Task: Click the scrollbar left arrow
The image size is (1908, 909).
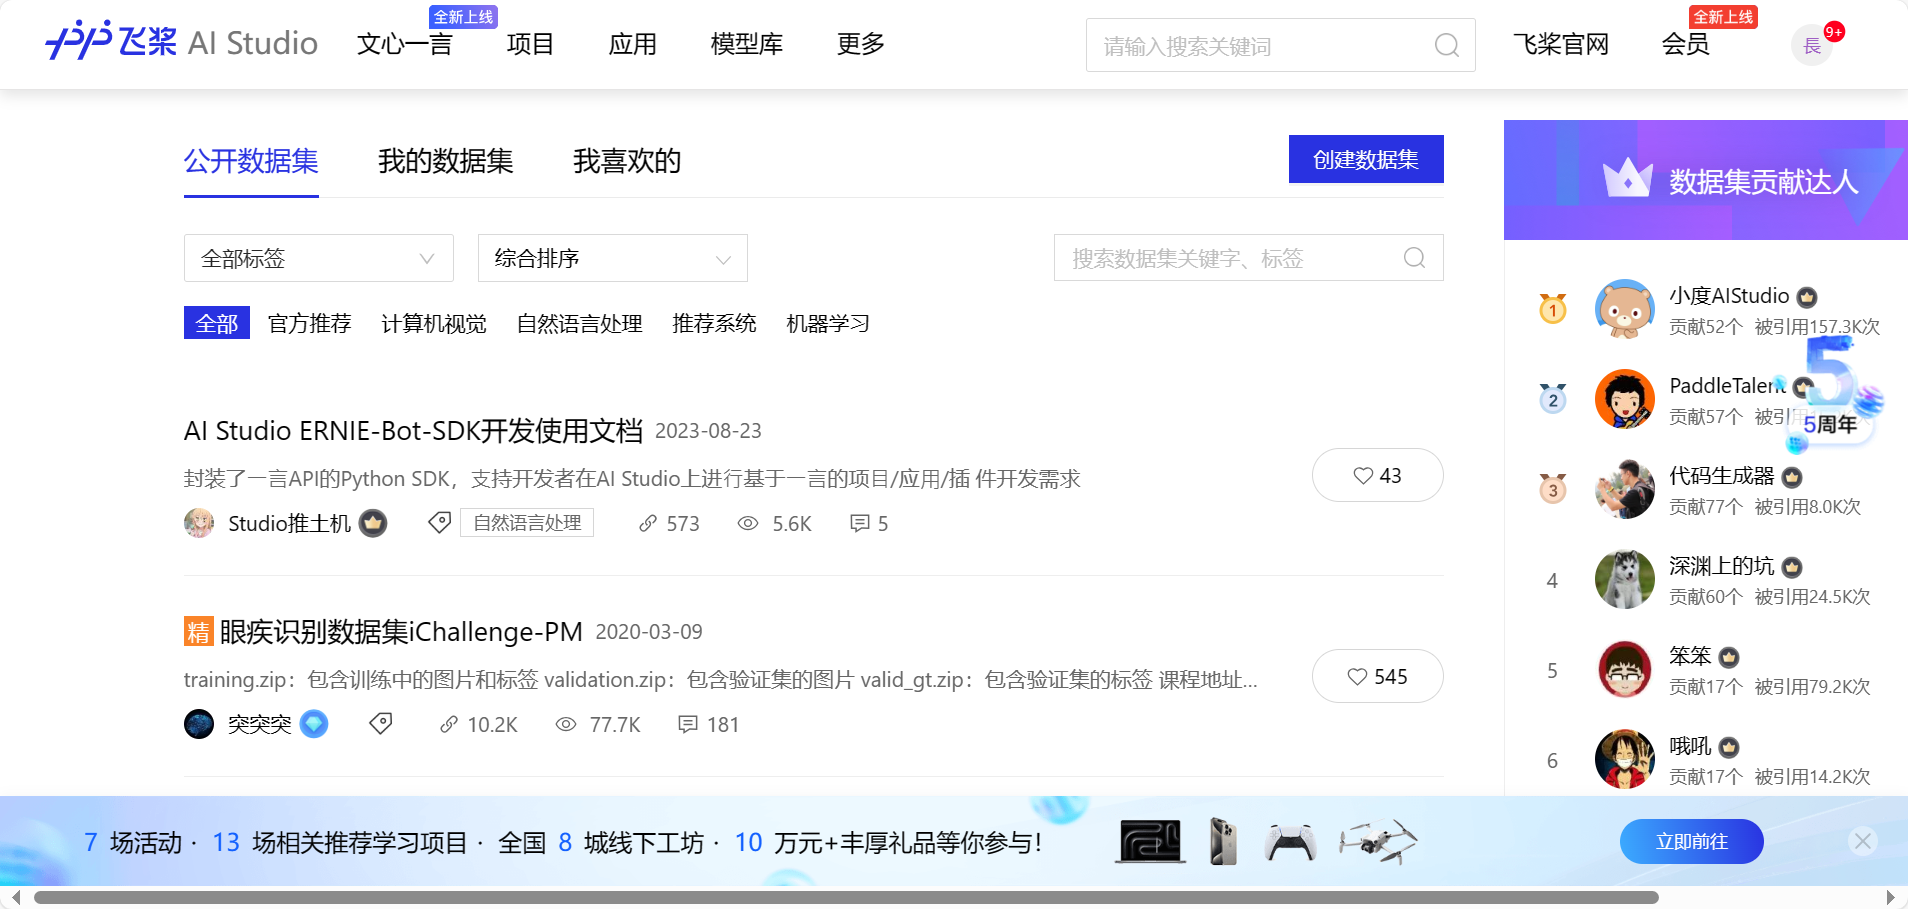Action: tap(16, 897)
